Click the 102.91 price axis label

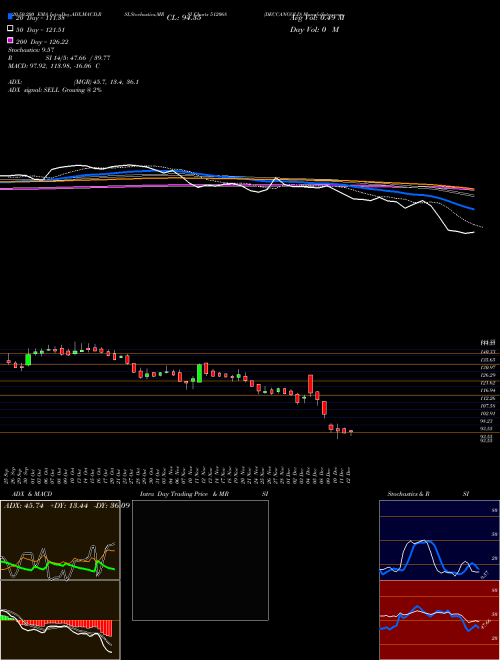(x=489, y=413)
